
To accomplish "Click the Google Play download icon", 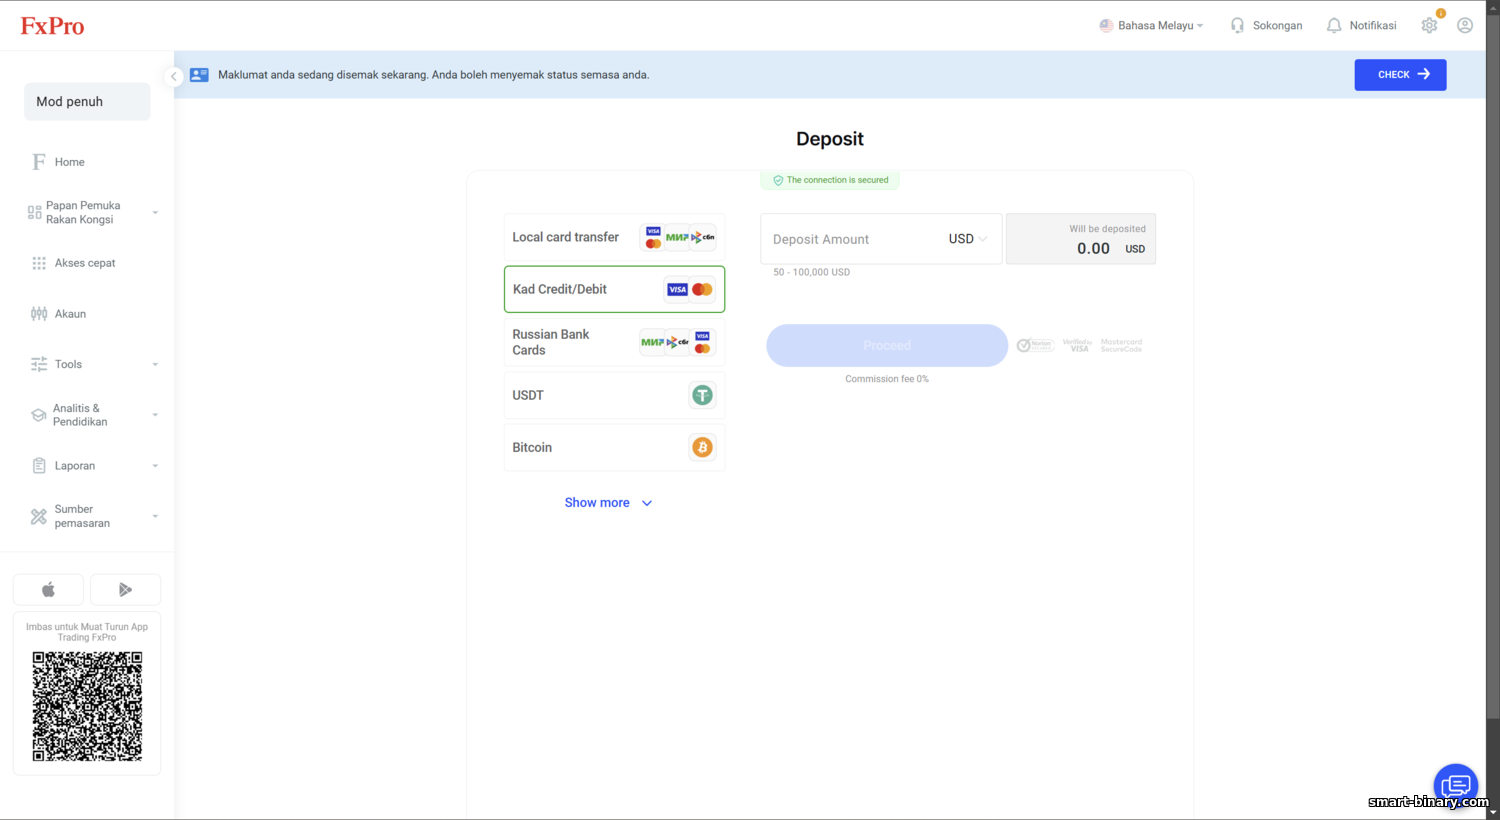I will pyautogui.click(x=125, y=590).
